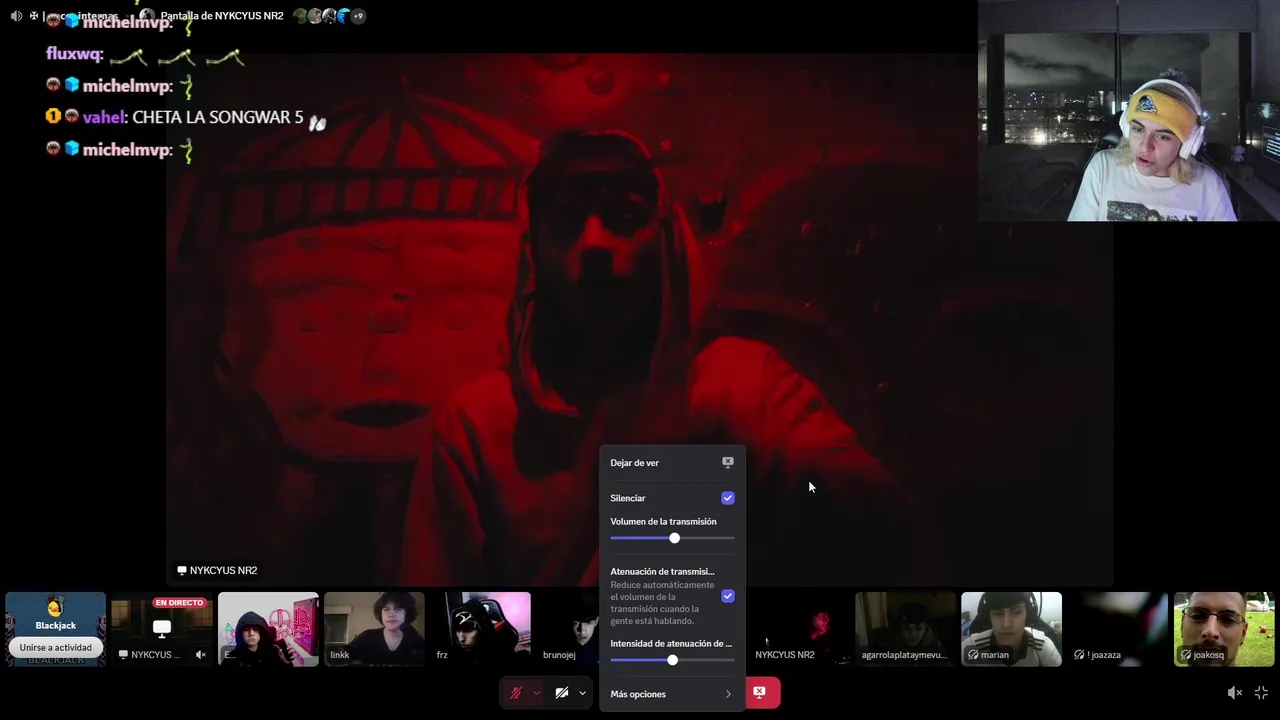Click the stop-watching icon next to Dejar de ver

click(x=728, y=462)
